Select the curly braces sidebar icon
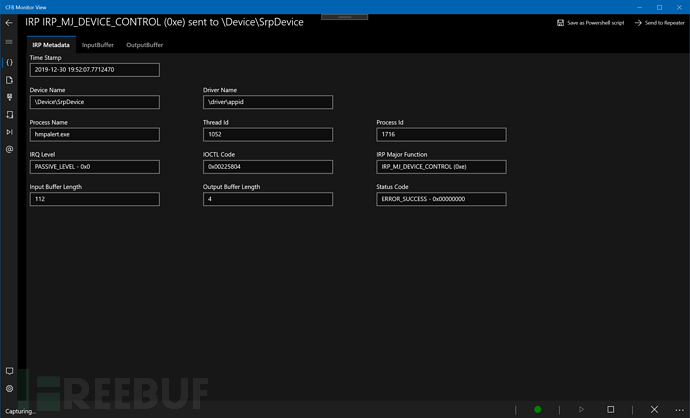This screenshot has height=418, width=690. tap(9, 62)
